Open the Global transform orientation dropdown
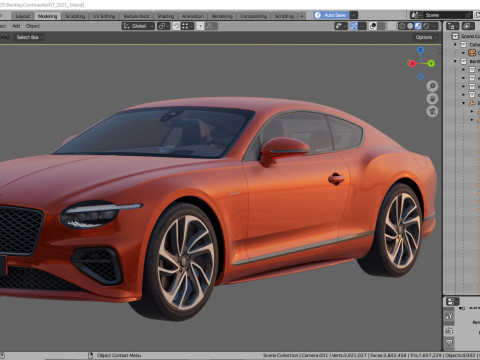This screenshot has width=480, height=360. pyautogui.click(x=138, y=26)
